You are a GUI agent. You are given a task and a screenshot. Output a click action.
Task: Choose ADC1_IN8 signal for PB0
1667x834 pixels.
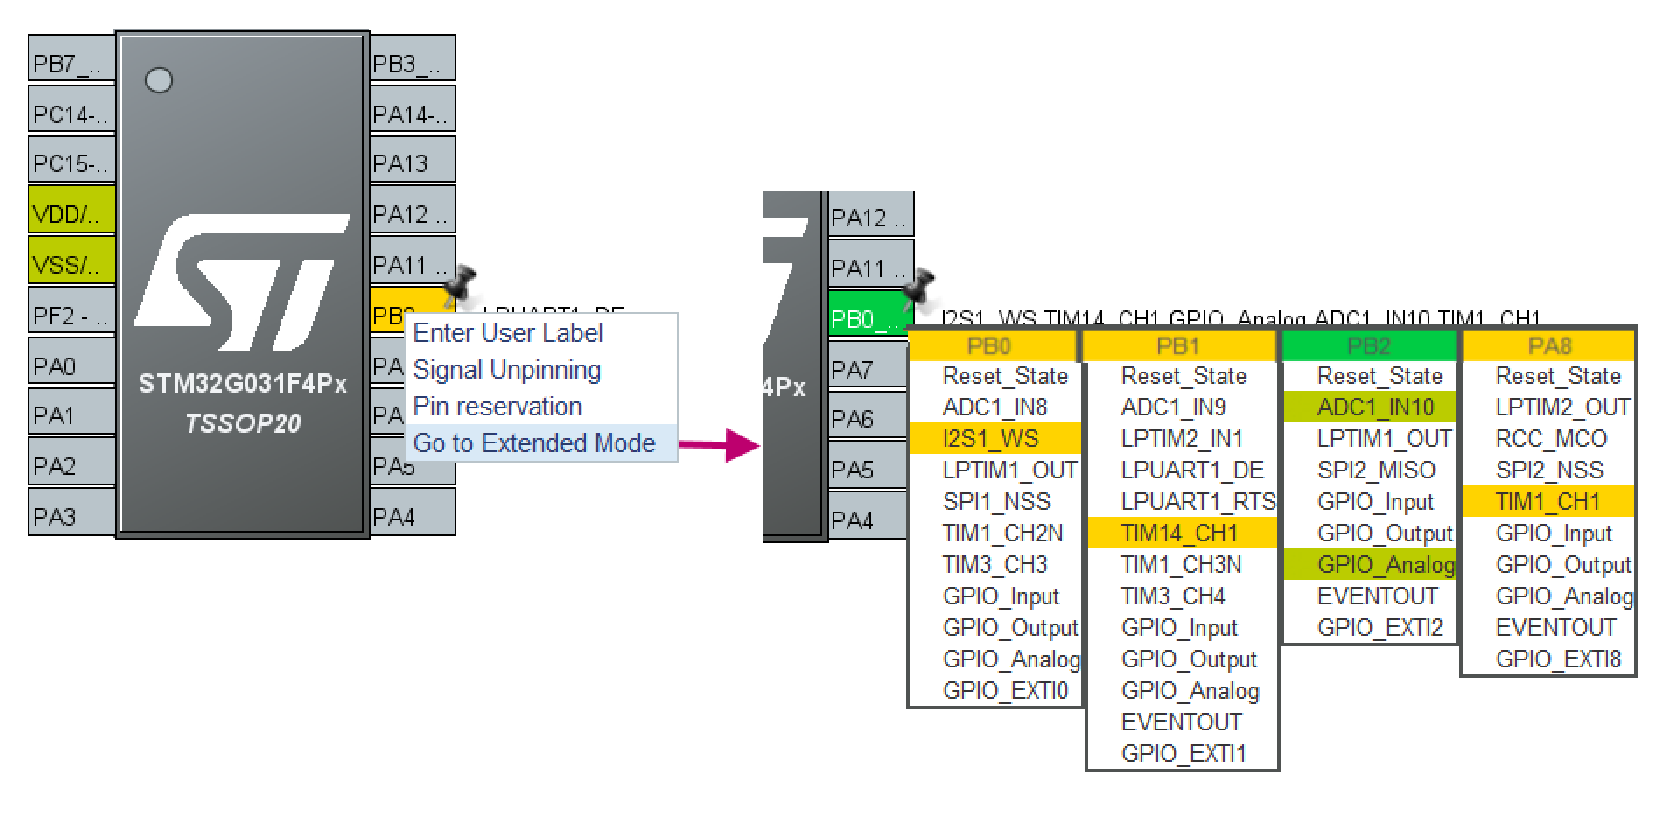coord(995,407)
